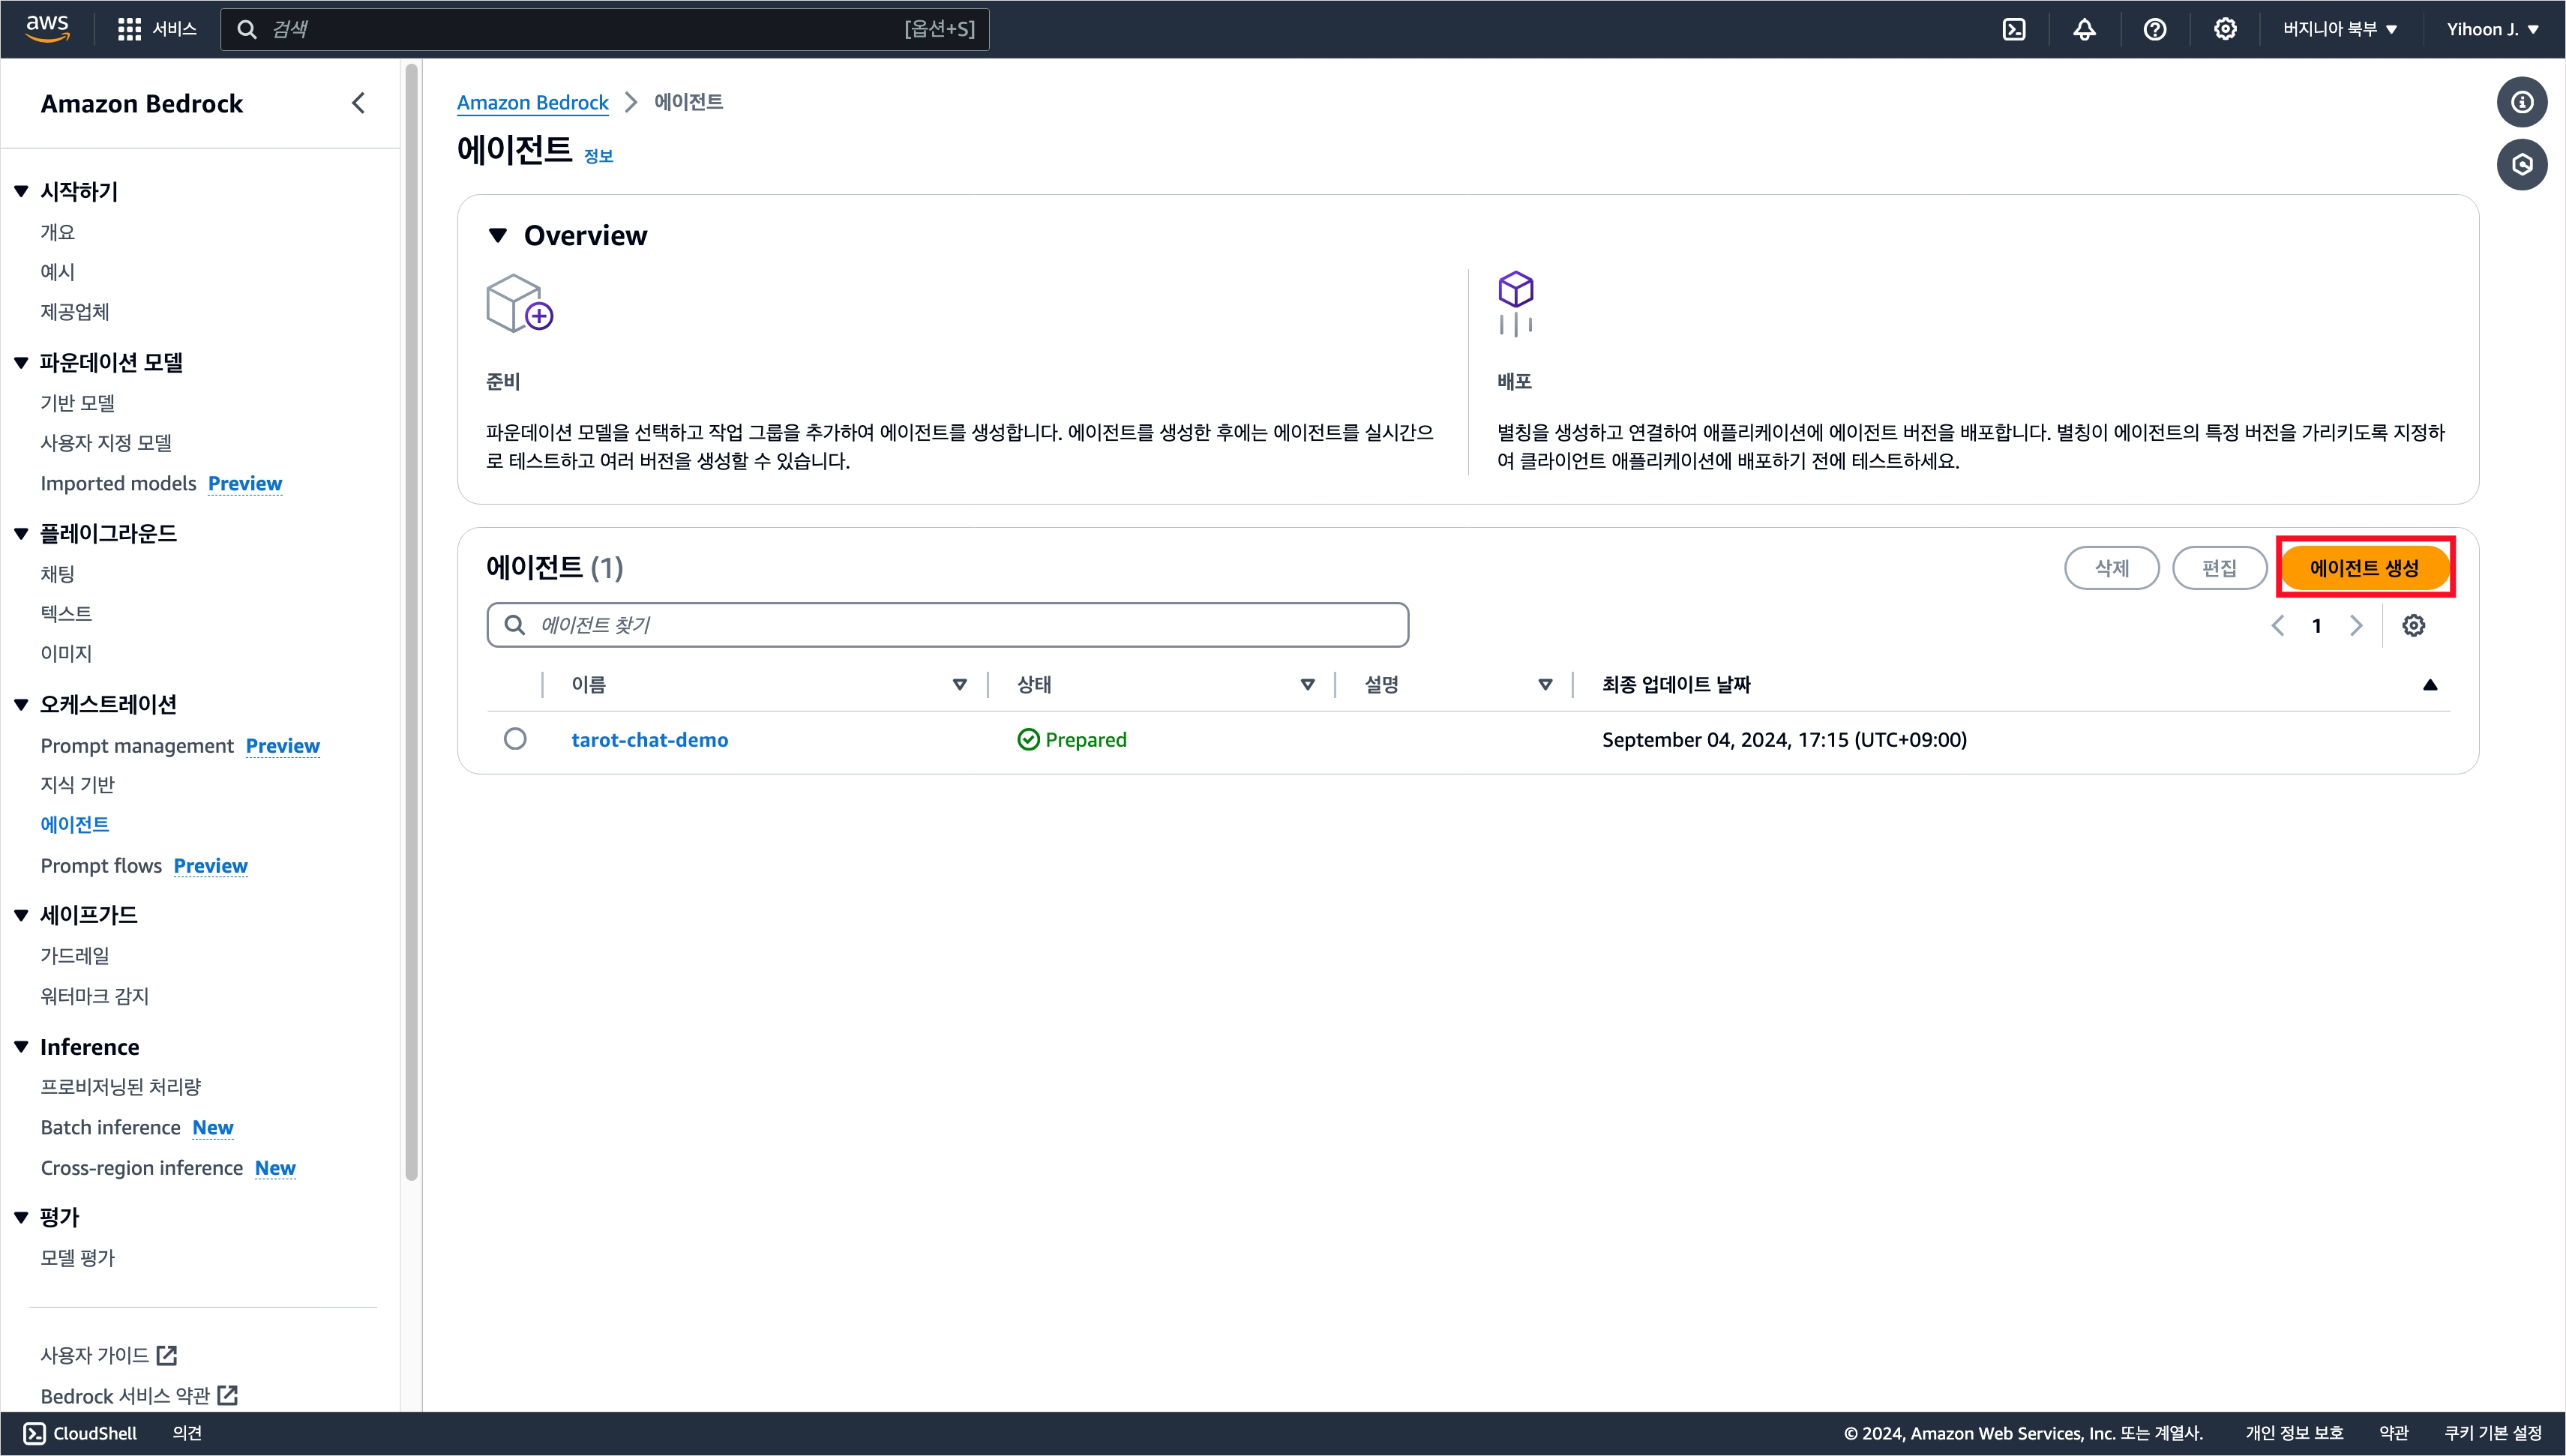Open the 버지니아 북부 region dropdown

tap(2340, 29)
